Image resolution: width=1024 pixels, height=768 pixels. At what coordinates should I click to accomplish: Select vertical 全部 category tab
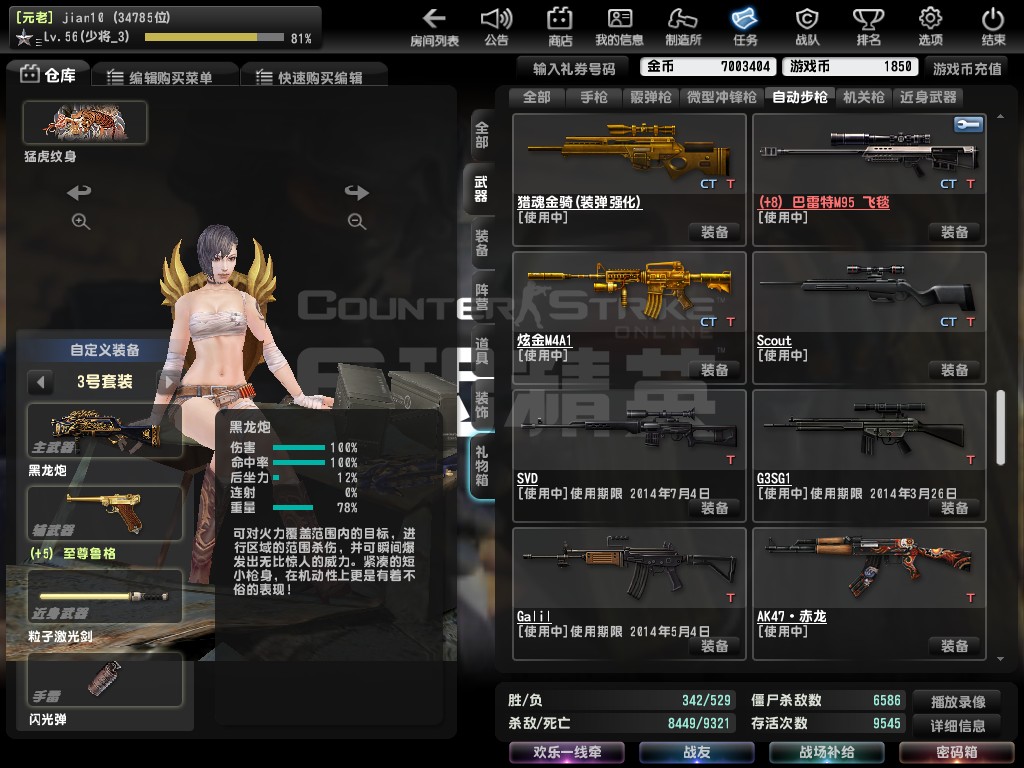[481, 135]
